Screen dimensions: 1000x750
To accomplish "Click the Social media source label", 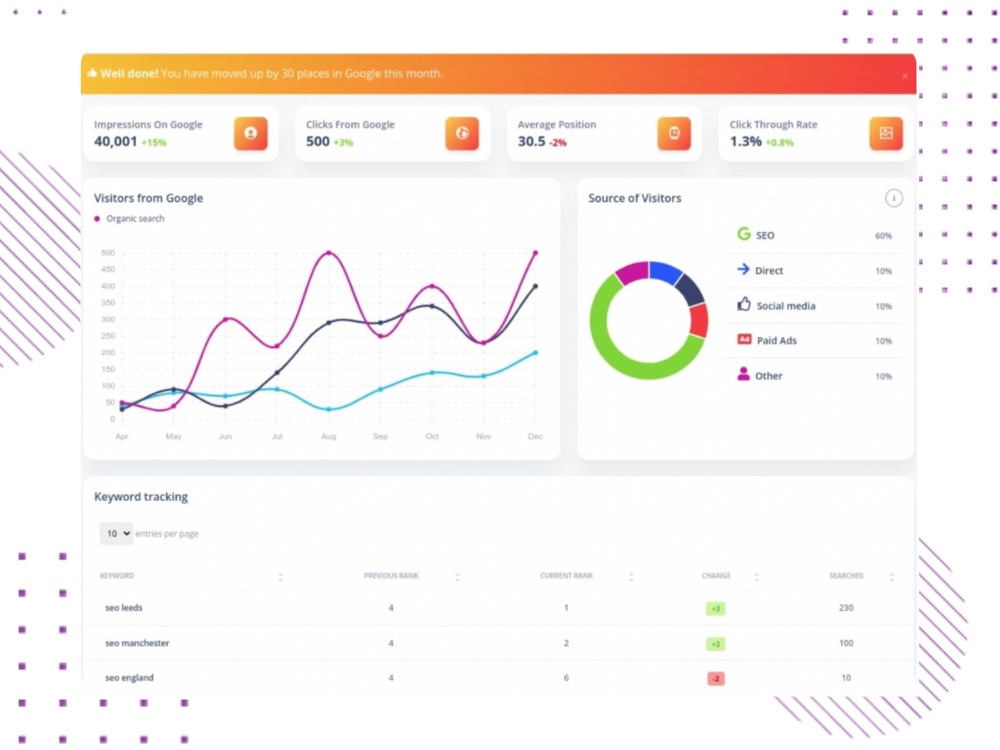I will click(x=786, y=306).
